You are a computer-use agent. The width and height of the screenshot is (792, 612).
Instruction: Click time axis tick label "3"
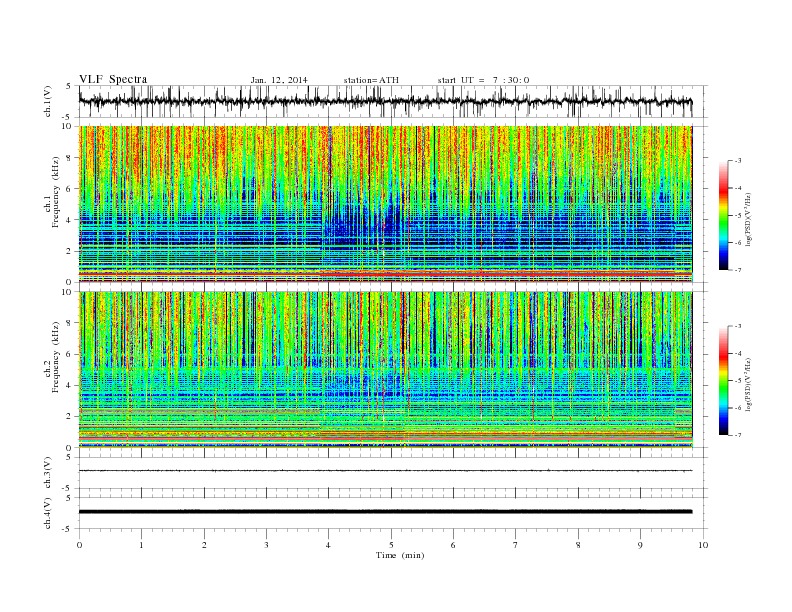click(267, 545)
